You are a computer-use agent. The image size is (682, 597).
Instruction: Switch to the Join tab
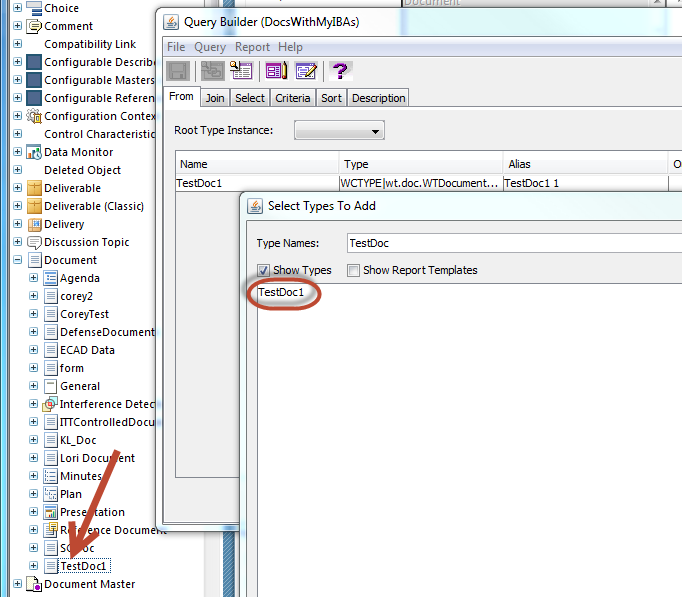pyautogui.click(x=215, y=98)
